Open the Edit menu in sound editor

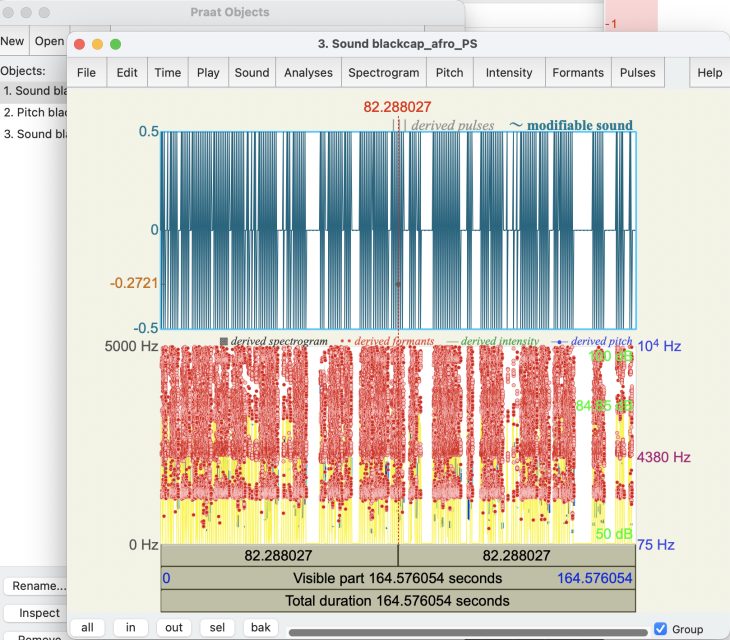click(x=127, y=72)
